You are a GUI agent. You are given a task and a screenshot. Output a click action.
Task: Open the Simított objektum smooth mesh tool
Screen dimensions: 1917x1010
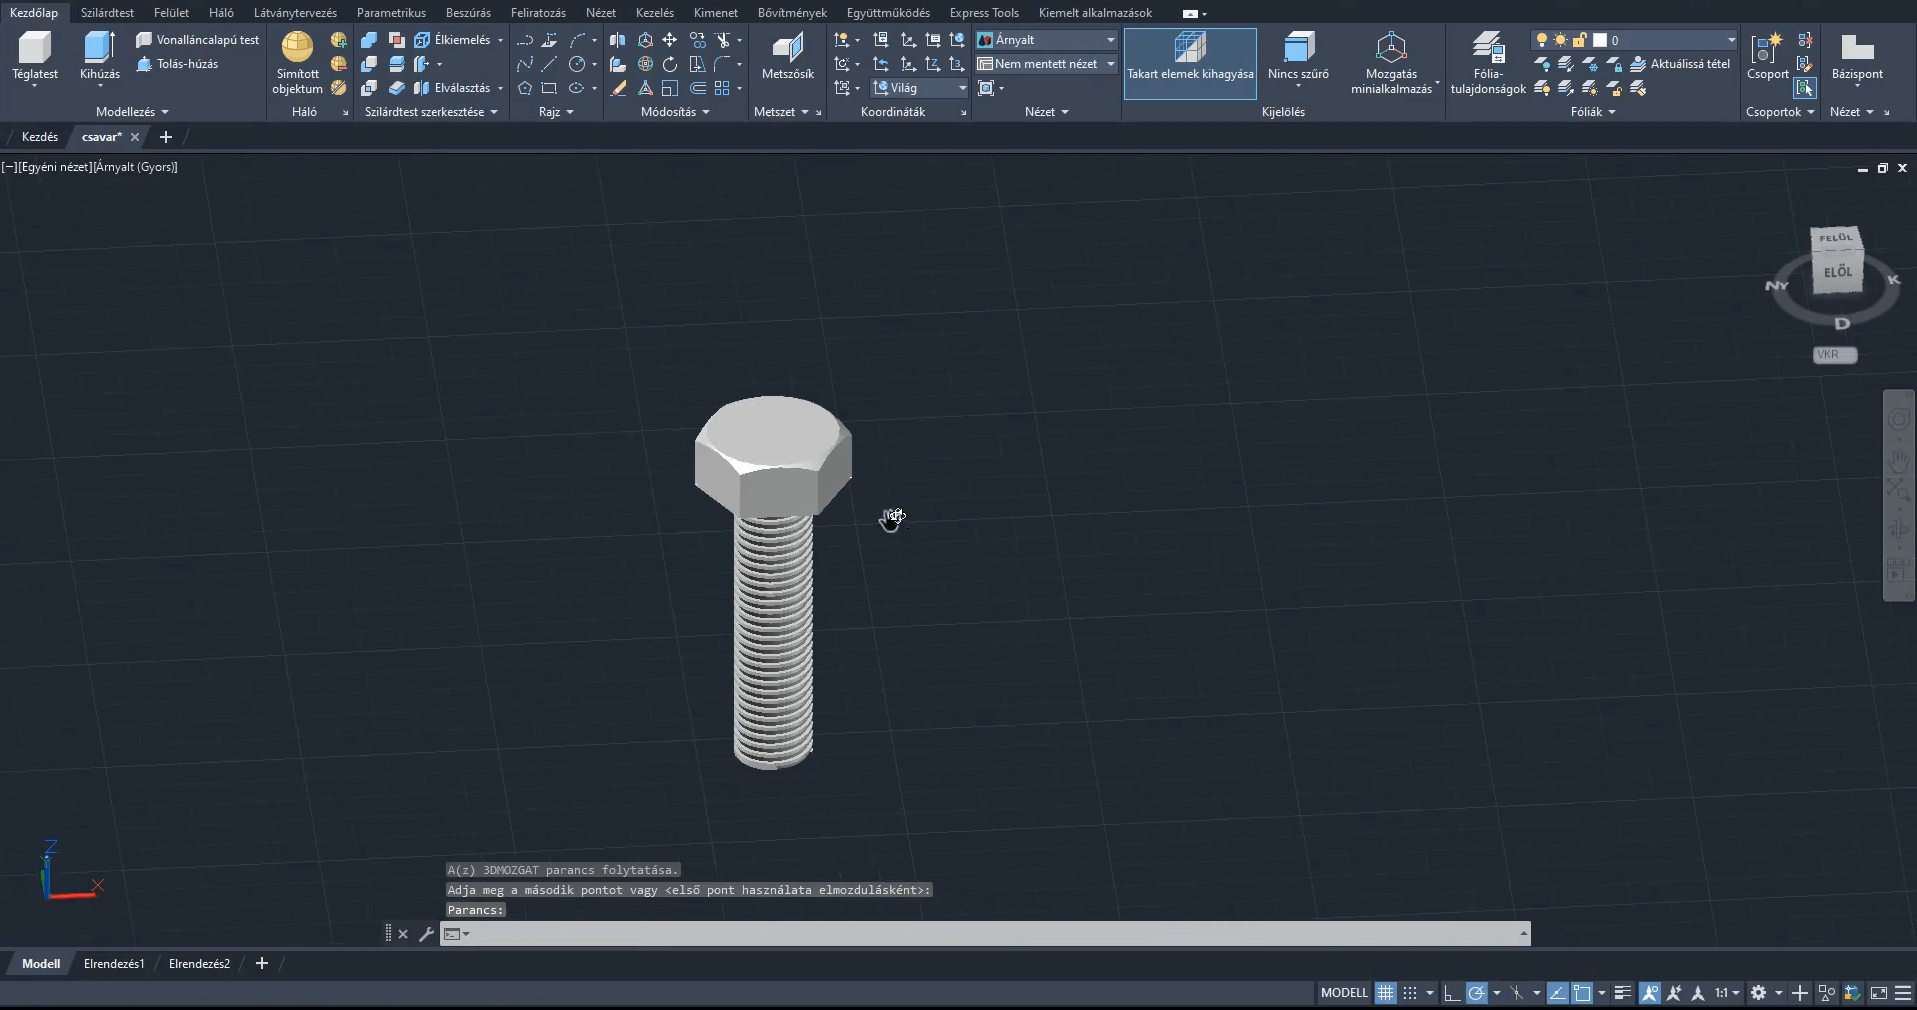[x=297, y=63]
